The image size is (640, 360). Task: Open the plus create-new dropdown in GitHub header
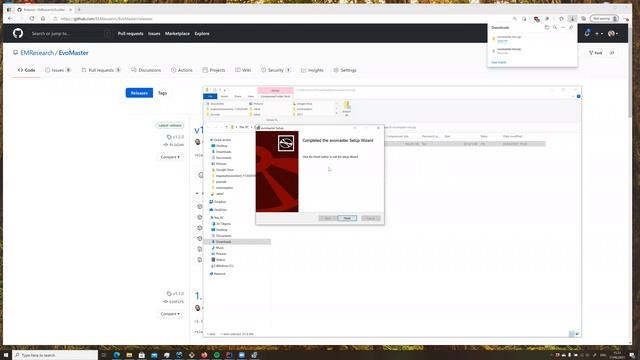pyautogui.click(x=599, y=33)
